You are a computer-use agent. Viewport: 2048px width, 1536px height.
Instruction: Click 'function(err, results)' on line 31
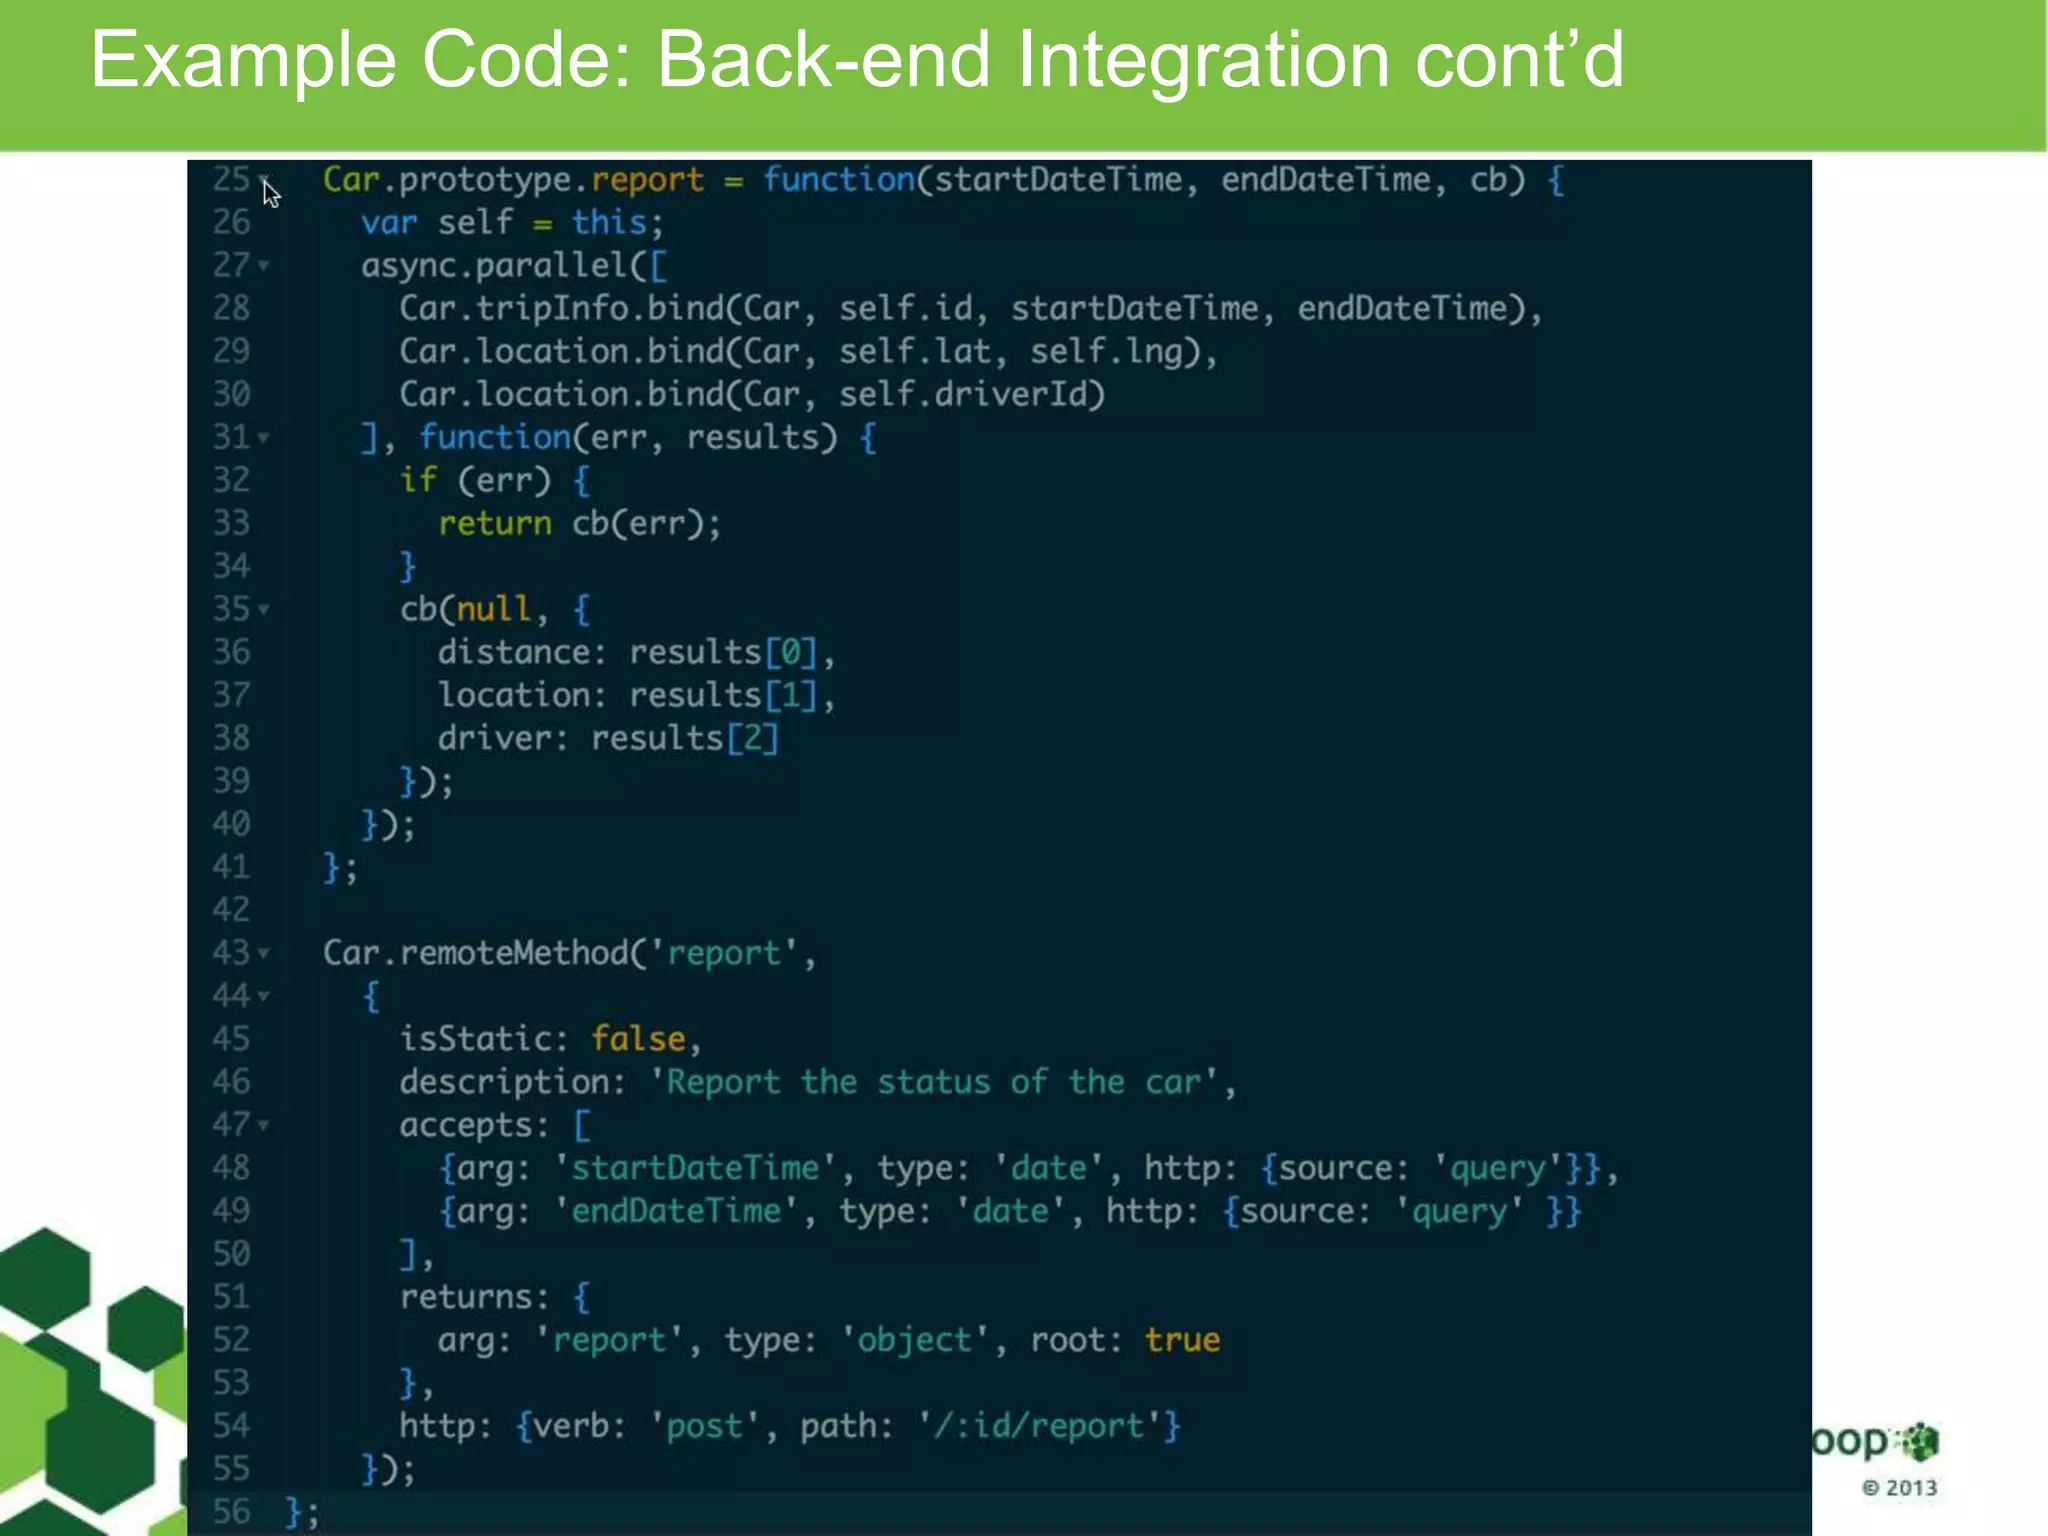(628, 437)
